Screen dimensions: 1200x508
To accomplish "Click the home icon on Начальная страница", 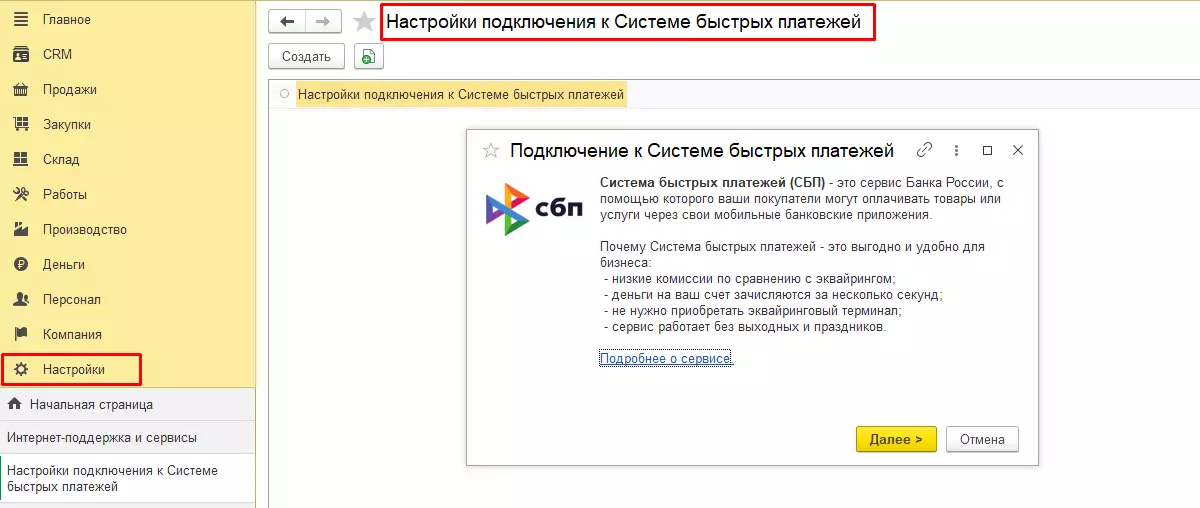I will click(15, 404).
